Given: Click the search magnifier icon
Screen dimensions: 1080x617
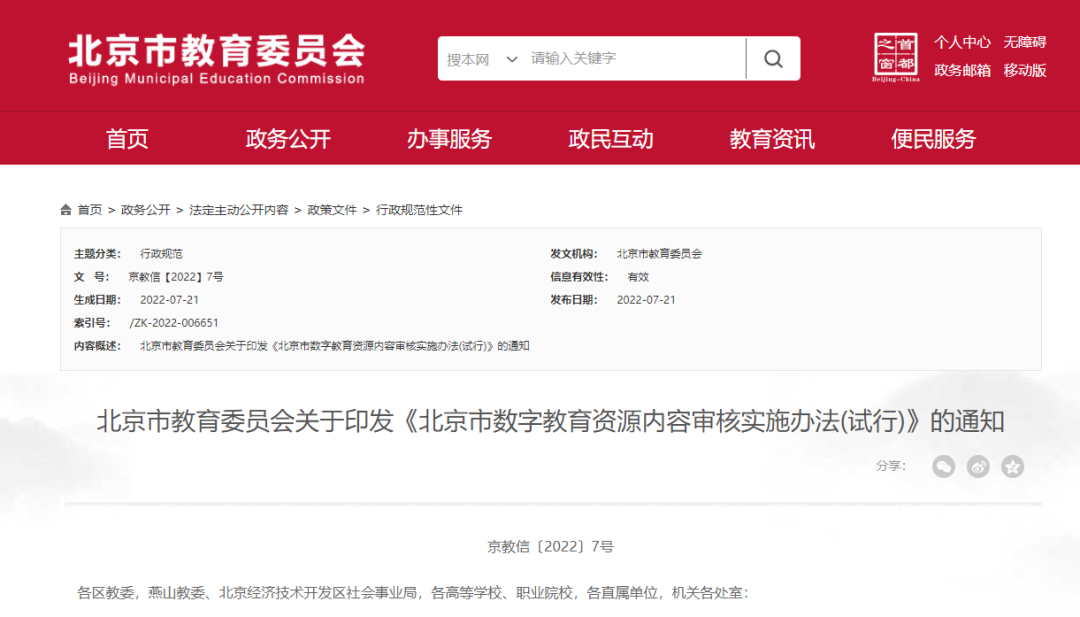Looking at the screenshot, I should click(x=773, y=59).
